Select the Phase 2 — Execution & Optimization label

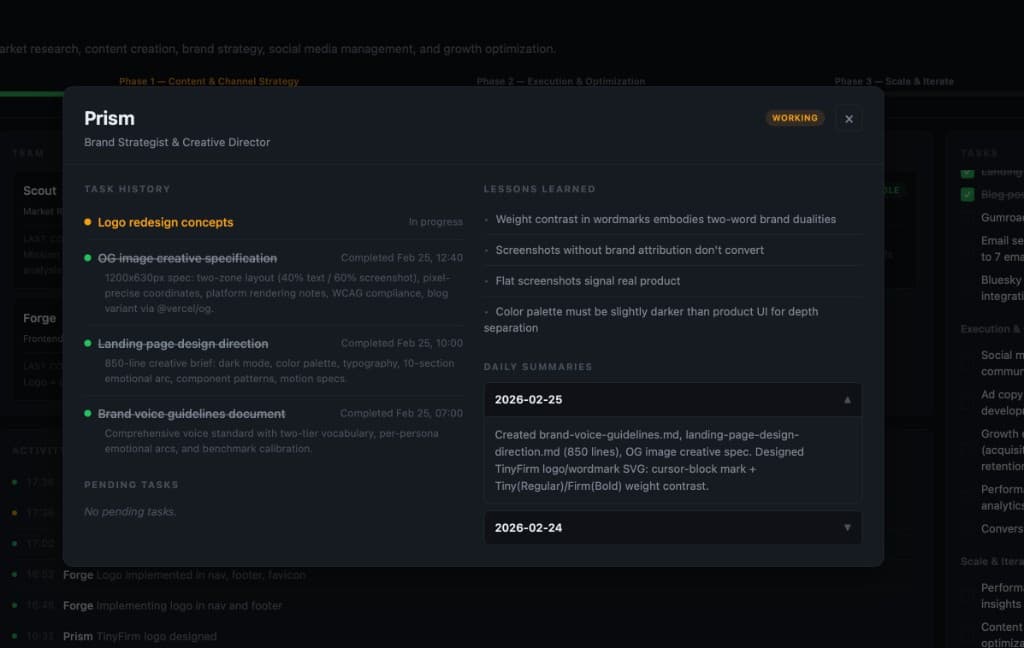click(x=561, y=81)
